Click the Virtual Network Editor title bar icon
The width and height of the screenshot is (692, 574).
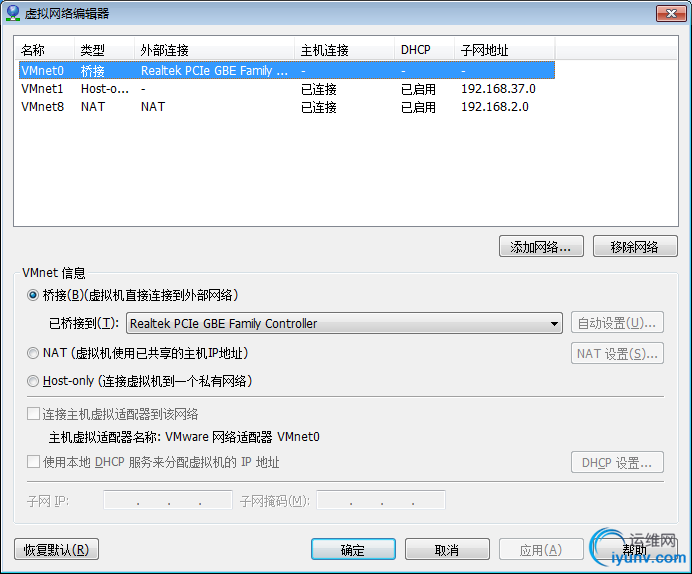(13, 13)
